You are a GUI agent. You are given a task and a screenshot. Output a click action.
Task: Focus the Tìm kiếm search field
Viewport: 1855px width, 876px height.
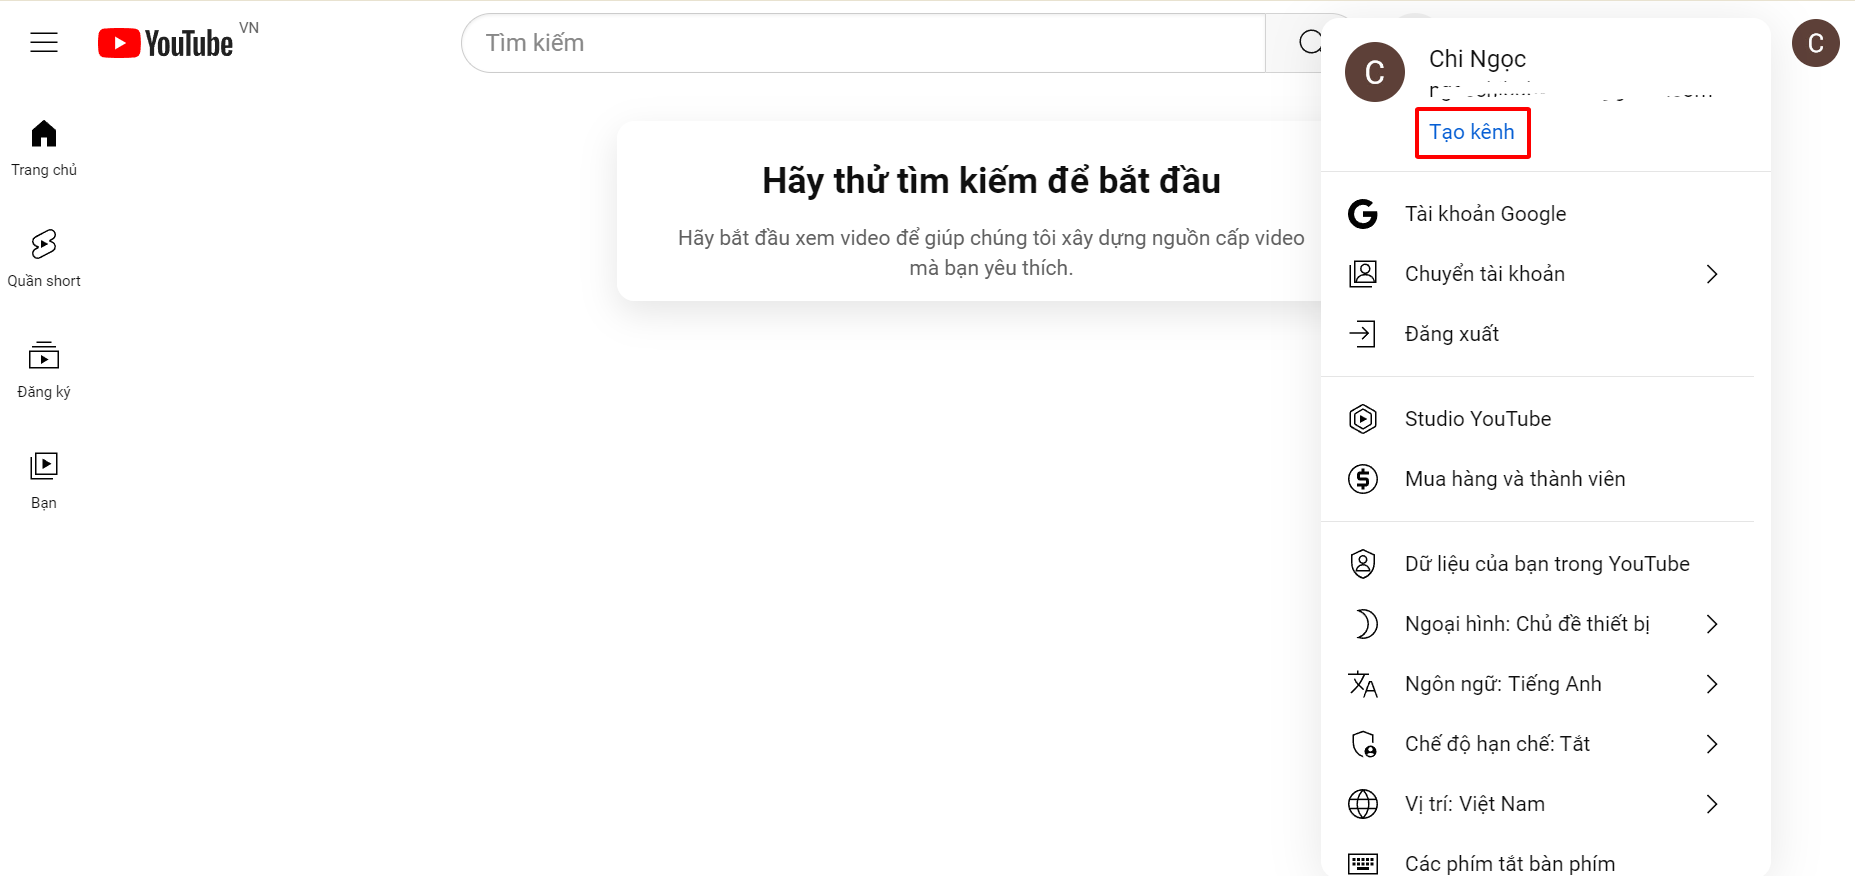tap(864, 43)
